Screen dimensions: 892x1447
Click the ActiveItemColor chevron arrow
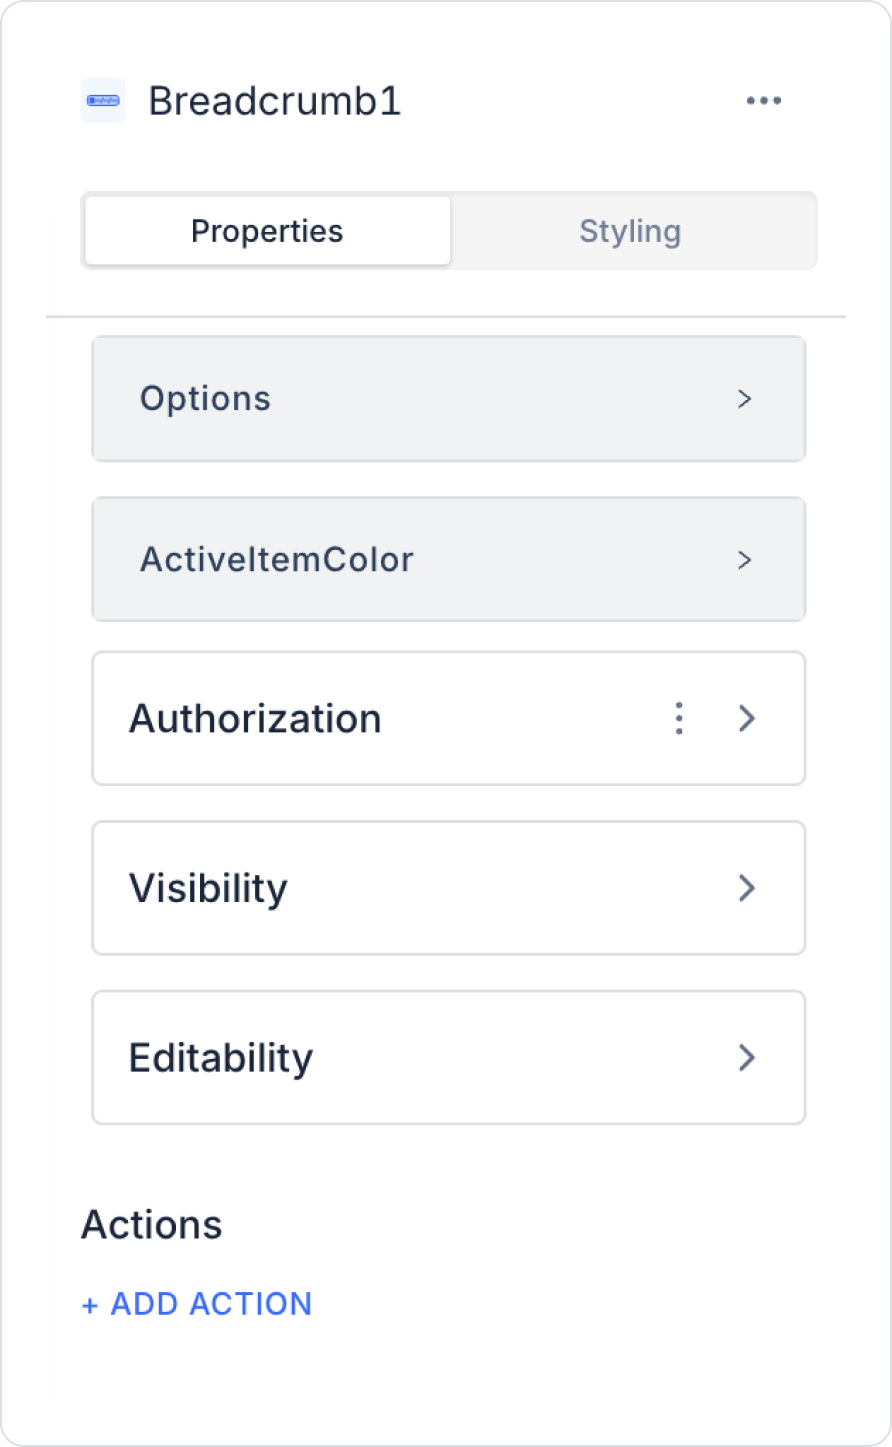[744, 560]
